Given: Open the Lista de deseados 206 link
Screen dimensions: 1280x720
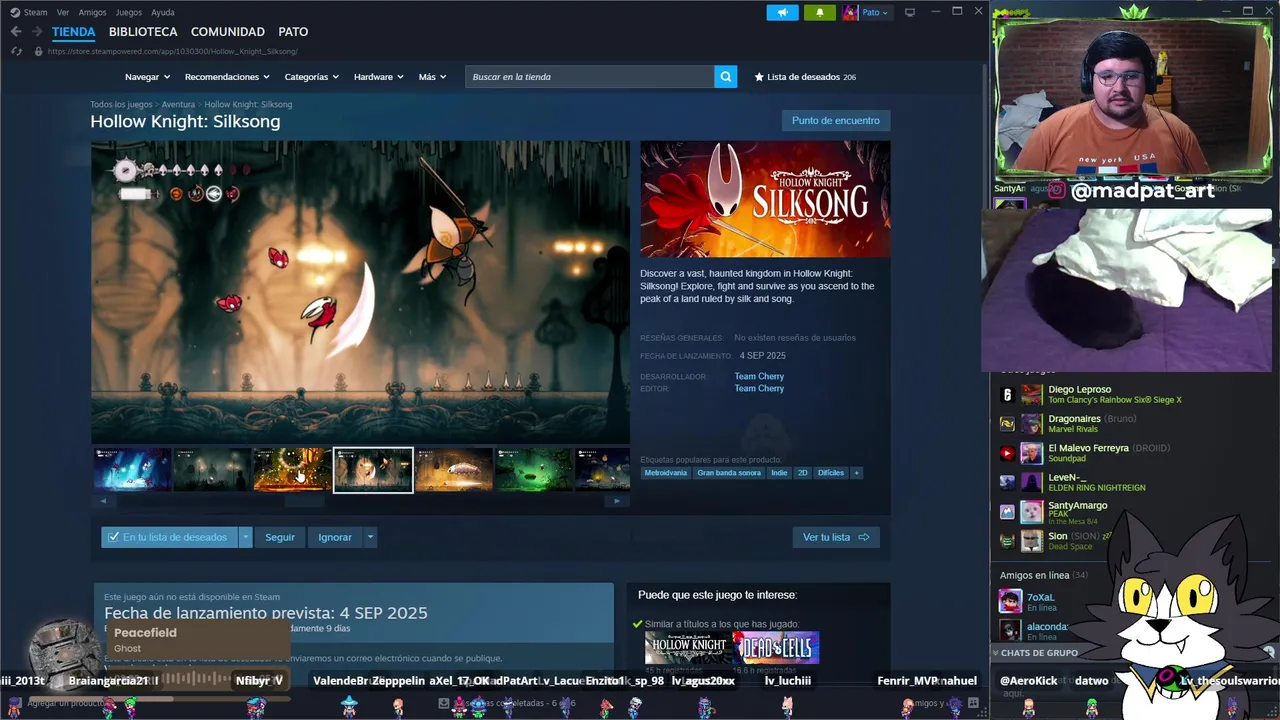Looking at the screenshot, I should click(x=805, y=77).
